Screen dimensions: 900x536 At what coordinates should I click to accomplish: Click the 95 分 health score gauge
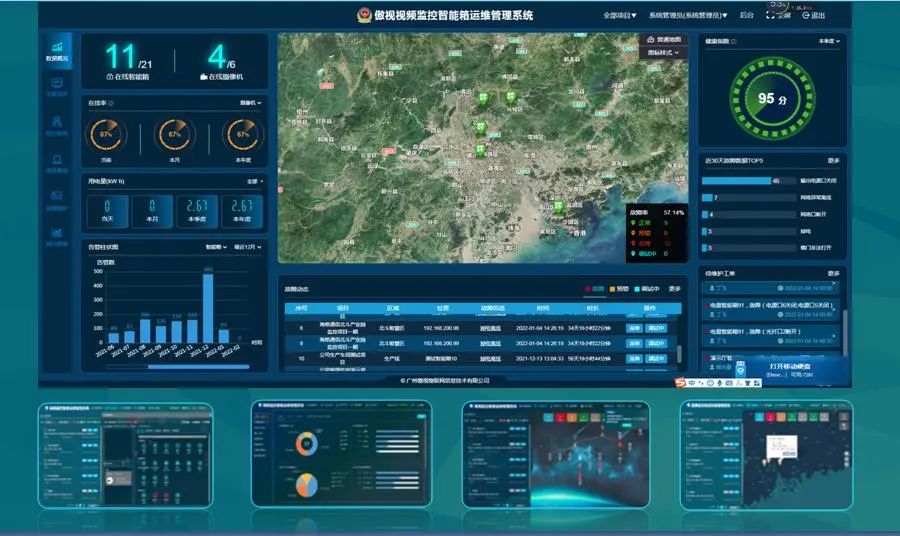click(772, 99)
